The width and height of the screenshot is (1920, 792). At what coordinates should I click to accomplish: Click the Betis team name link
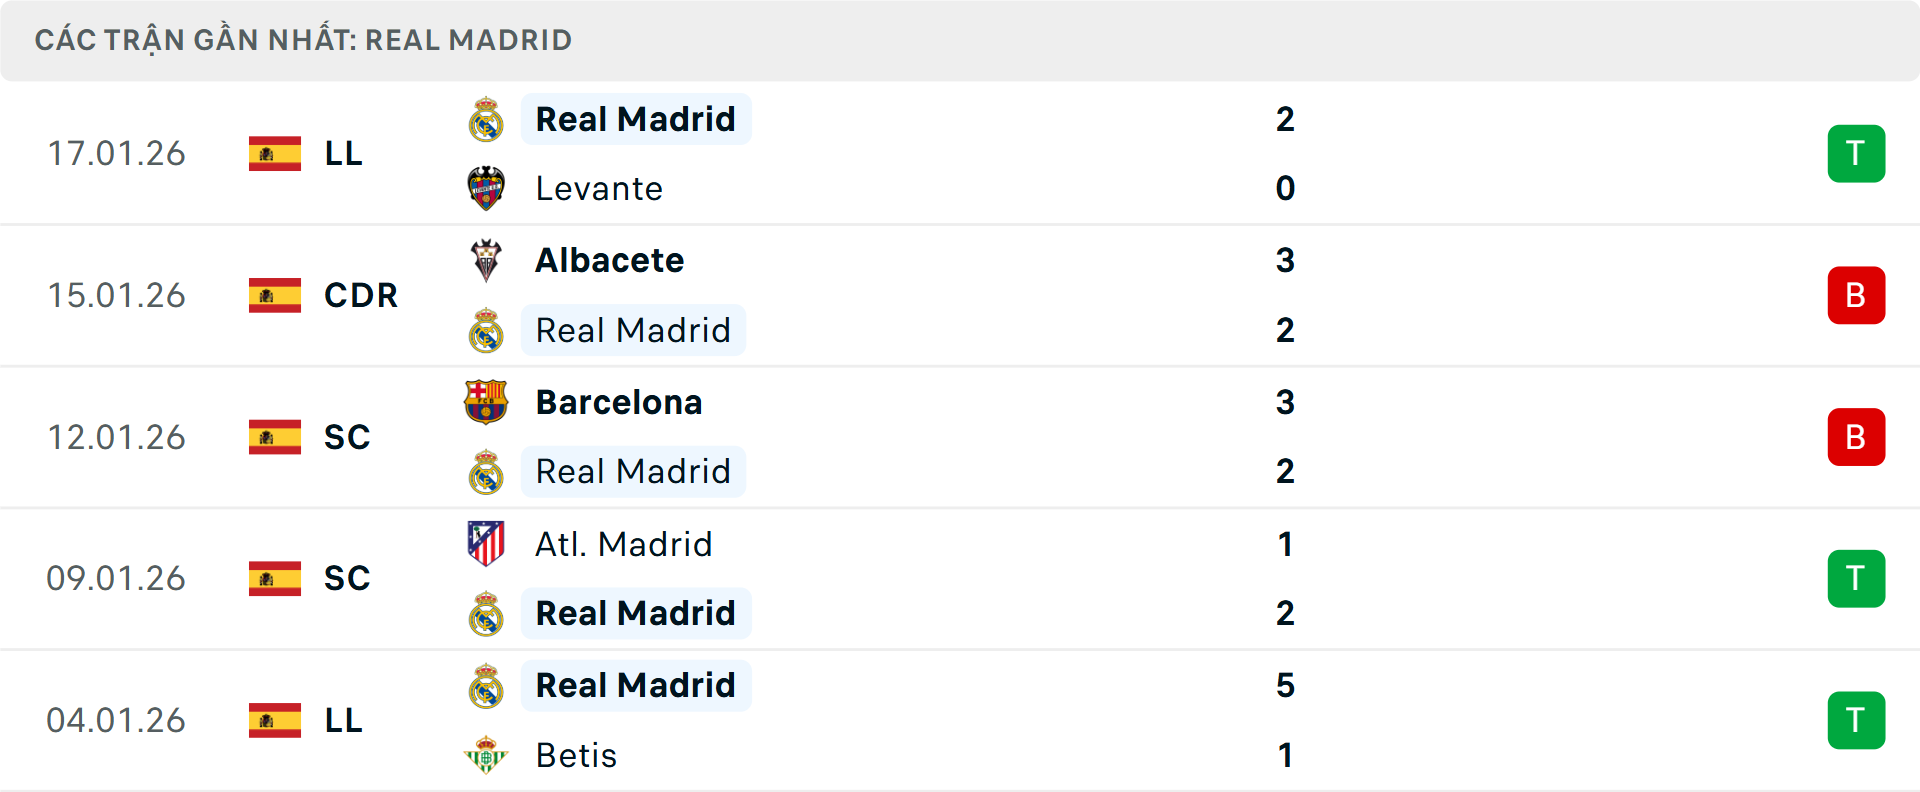(575, 757)
